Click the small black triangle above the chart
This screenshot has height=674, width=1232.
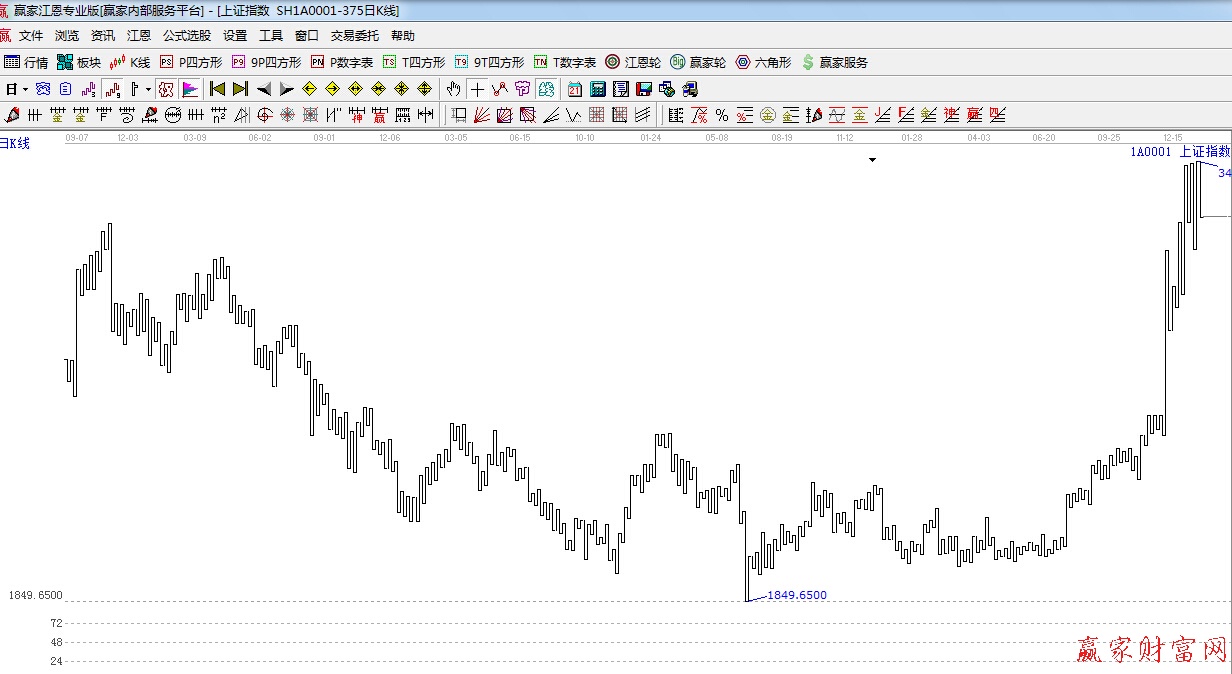(872, 160)
